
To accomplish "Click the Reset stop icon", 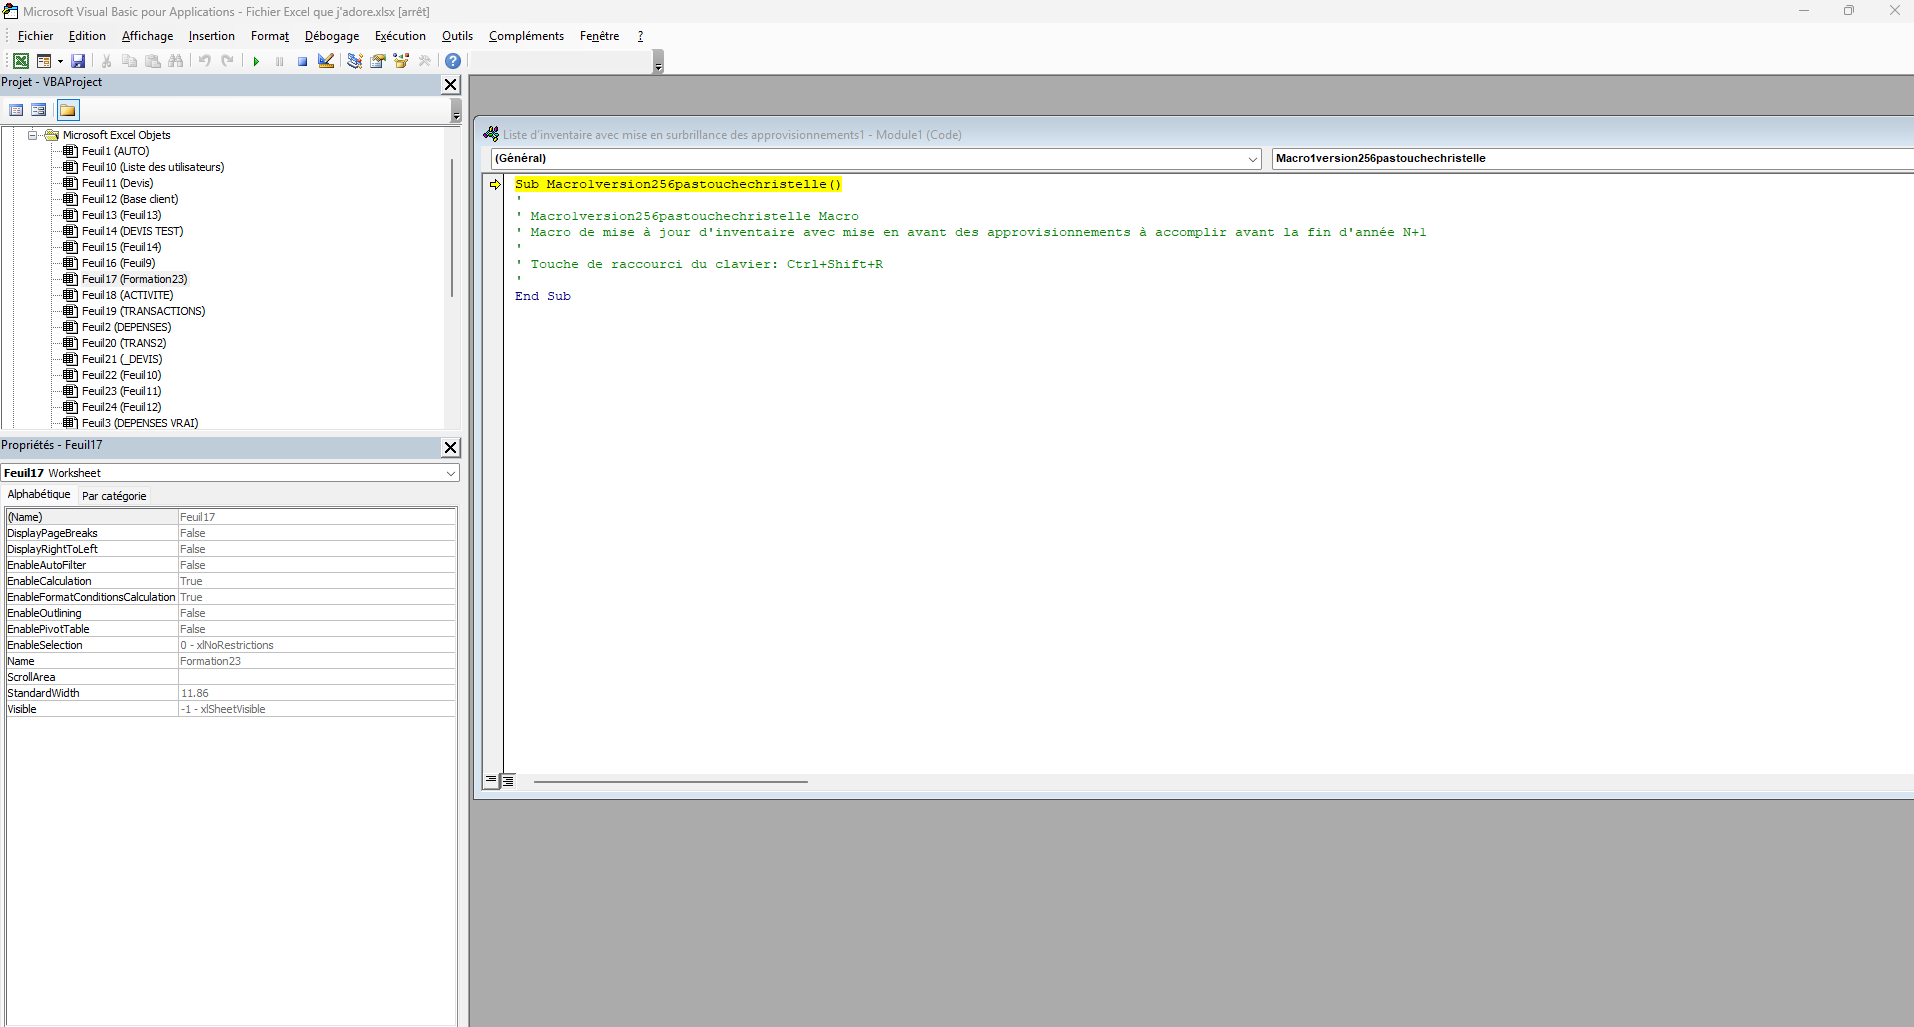I will pyautogui.click(x=301, y=60).
